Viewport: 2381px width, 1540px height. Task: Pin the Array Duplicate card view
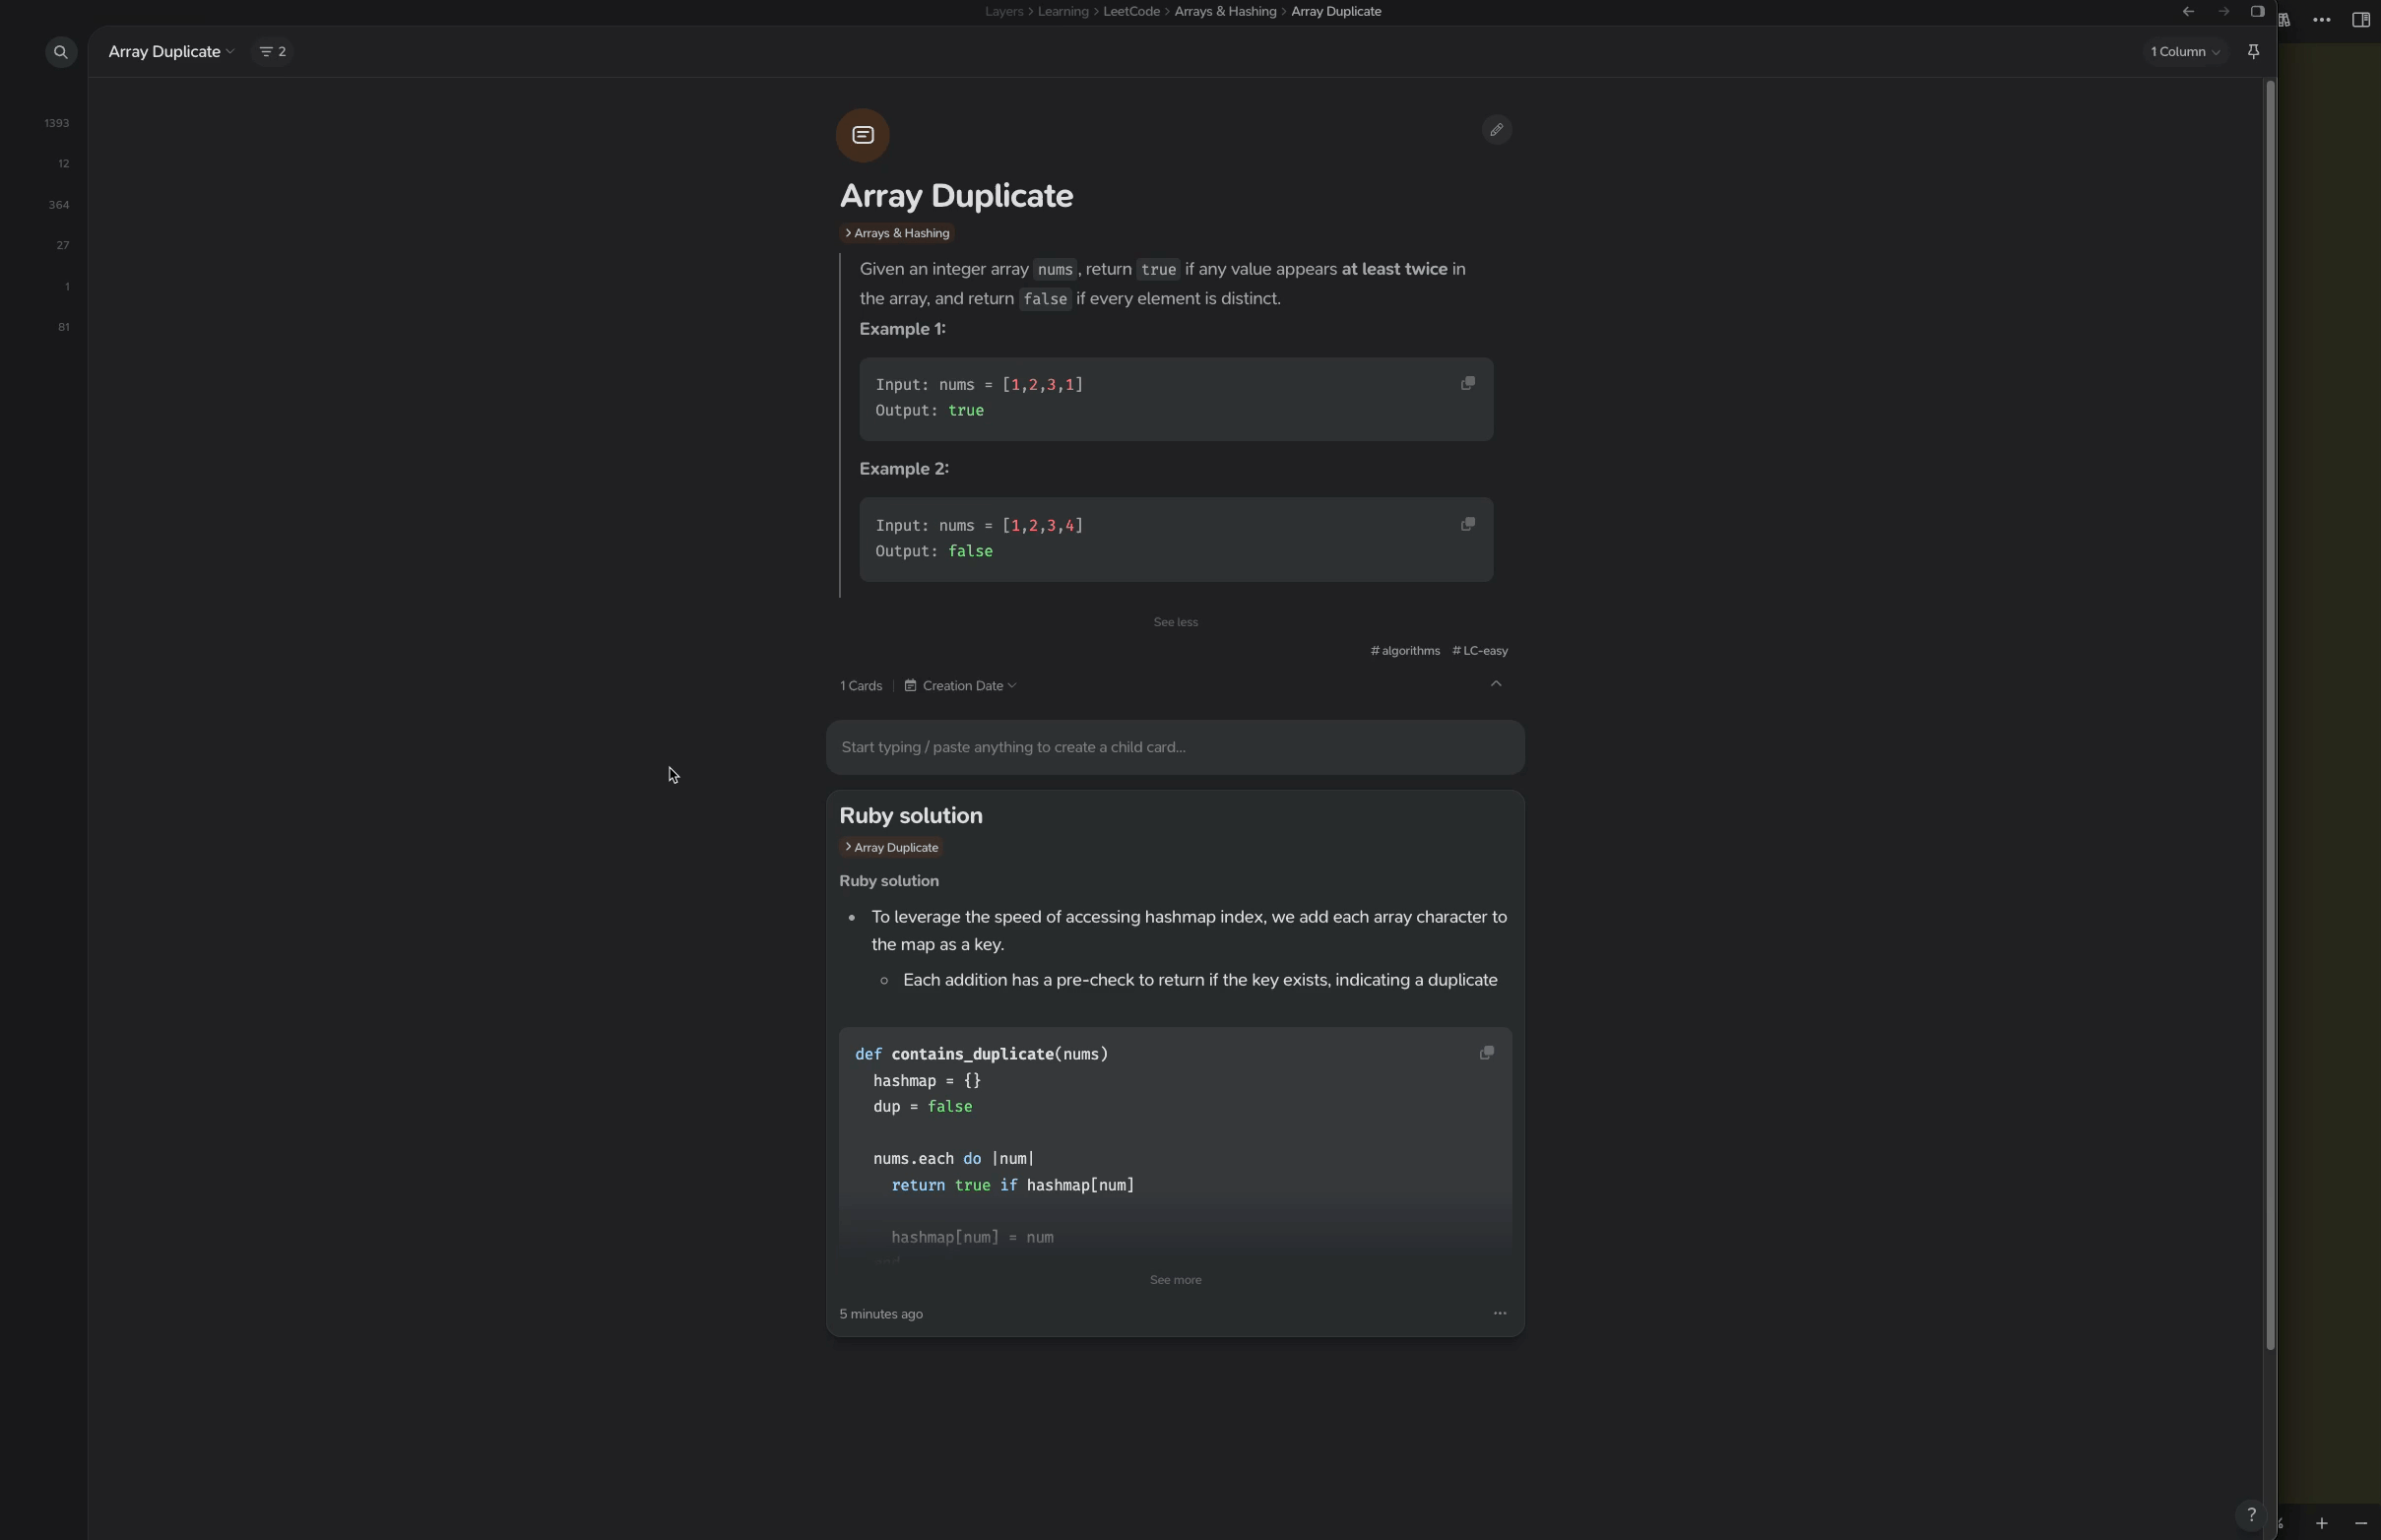pos(2253,52)
